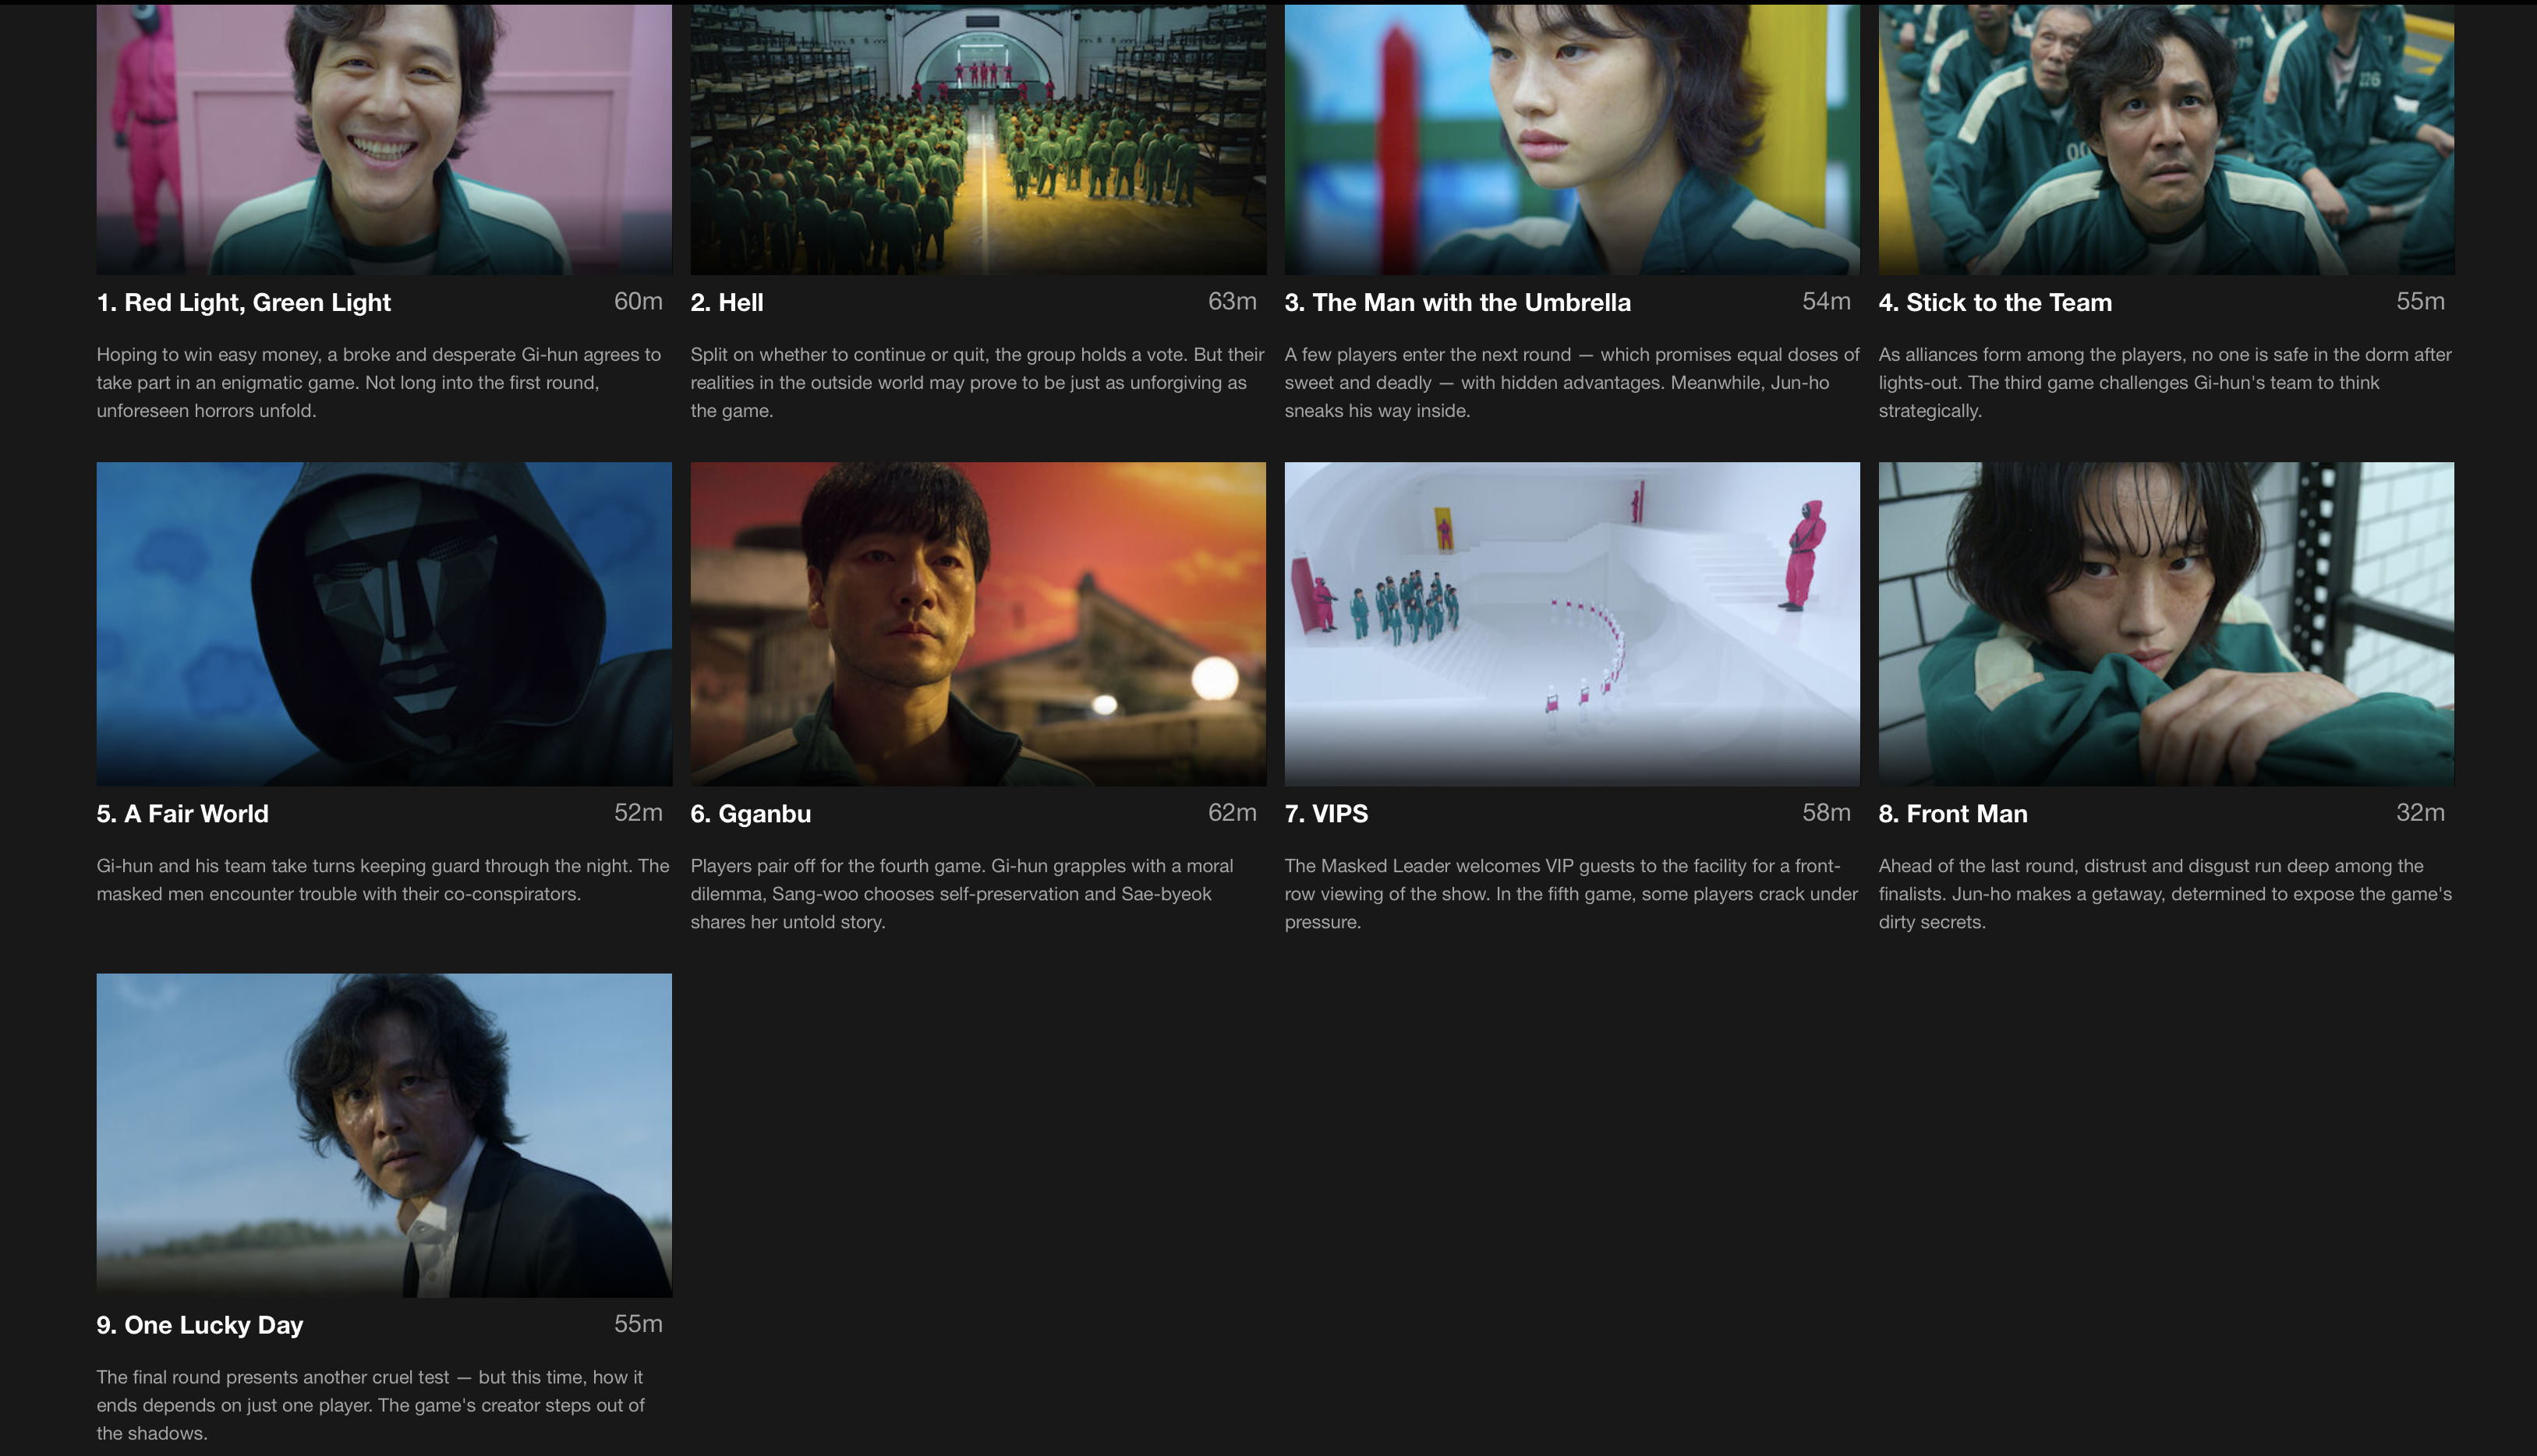Screen dimensions: 2537x1456
Task: Click the A Fair World masked-man thumbnail
Action: (x=384, y=623)
